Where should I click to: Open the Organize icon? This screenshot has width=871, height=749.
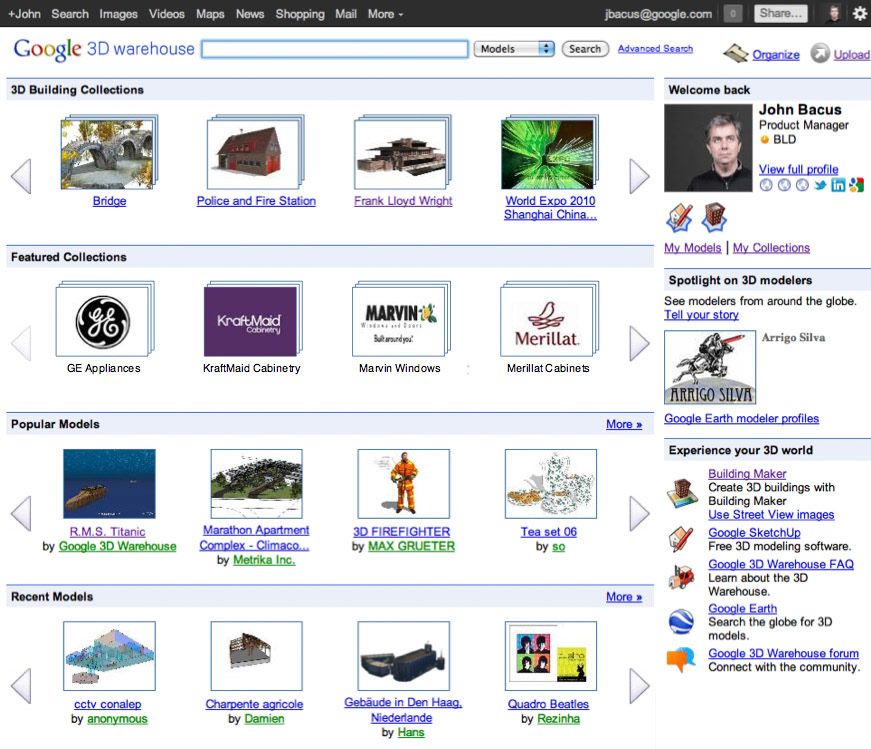point(736,53)
